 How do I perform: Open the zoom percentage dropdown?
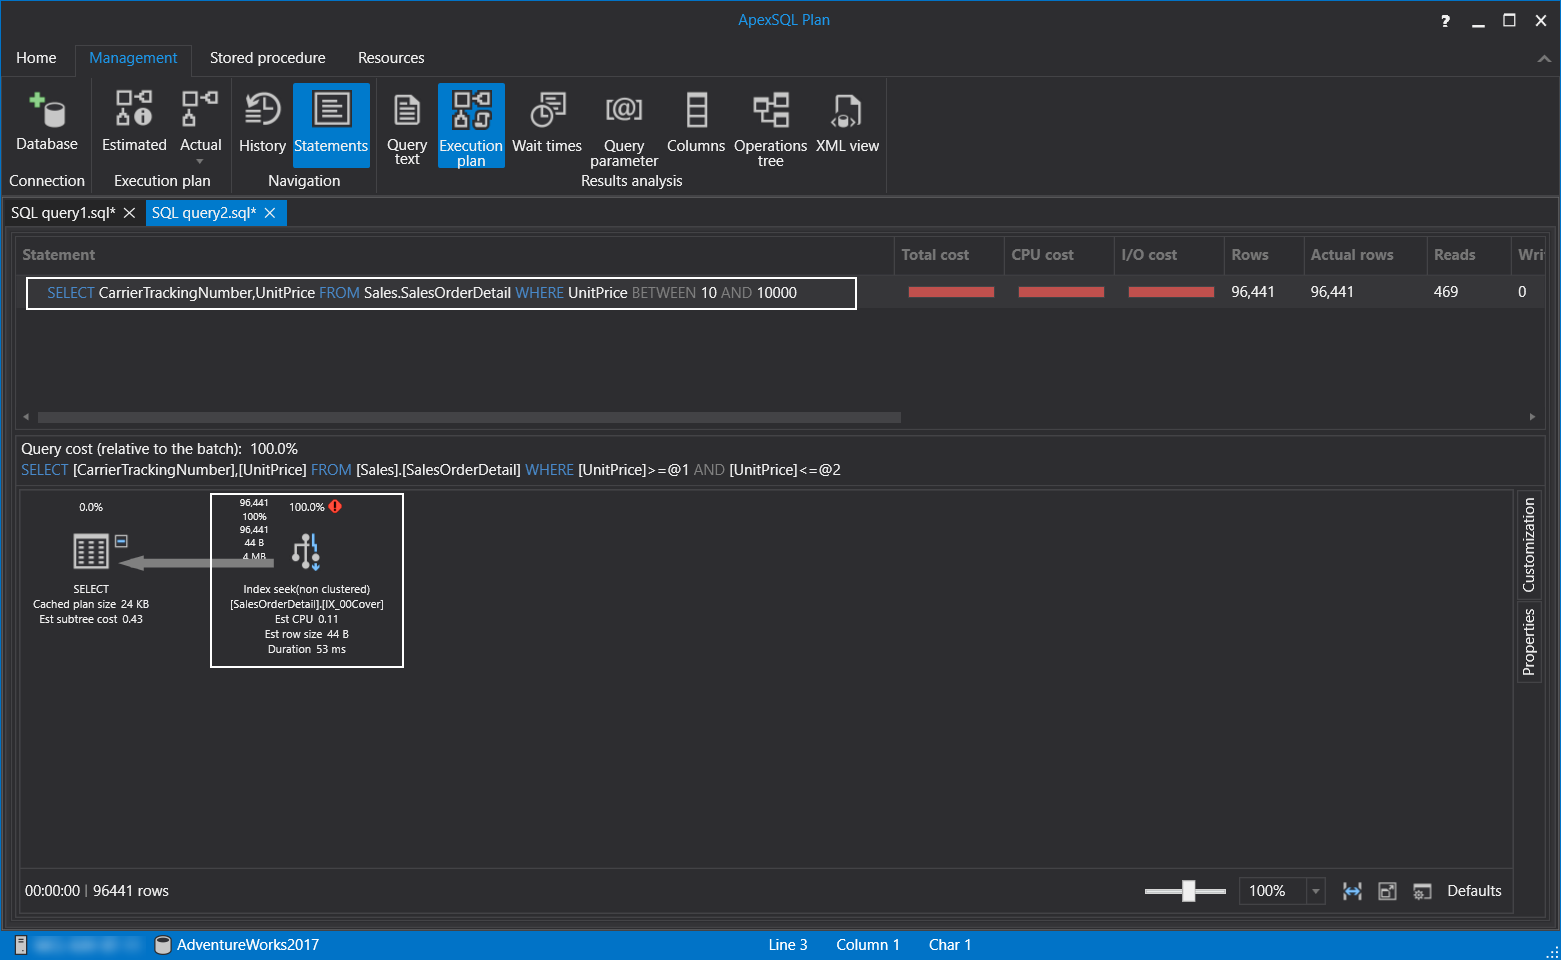1316,891
